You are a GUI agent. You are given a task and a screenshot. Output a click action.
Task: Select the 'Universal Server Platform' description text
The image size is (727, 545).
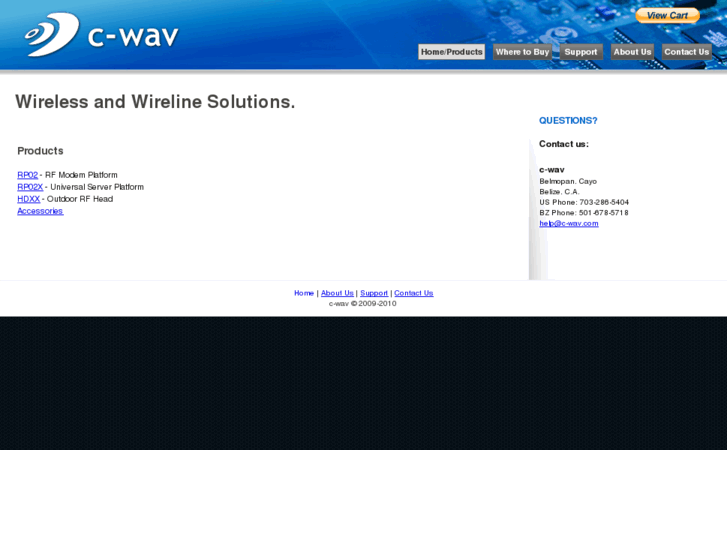point(97,187)
